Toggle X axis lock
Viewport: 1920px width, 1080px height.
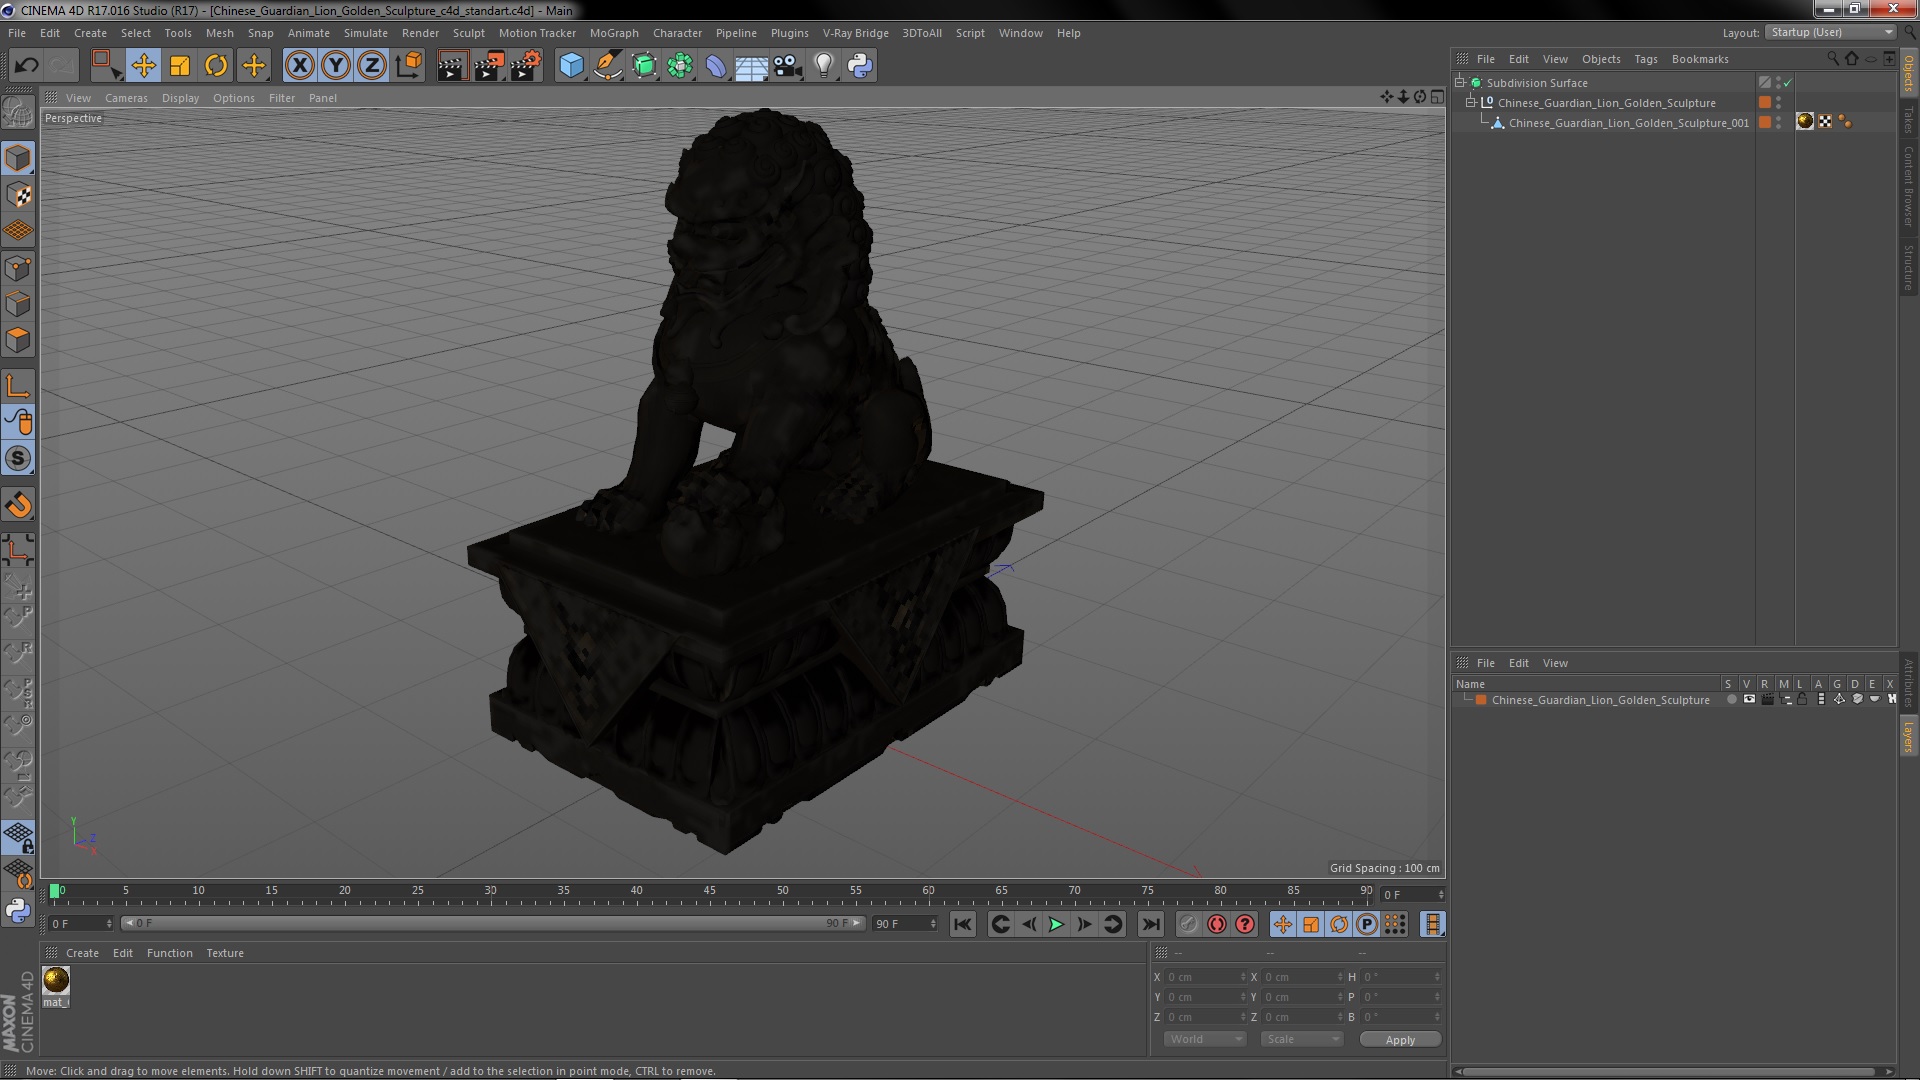point(299,66)
